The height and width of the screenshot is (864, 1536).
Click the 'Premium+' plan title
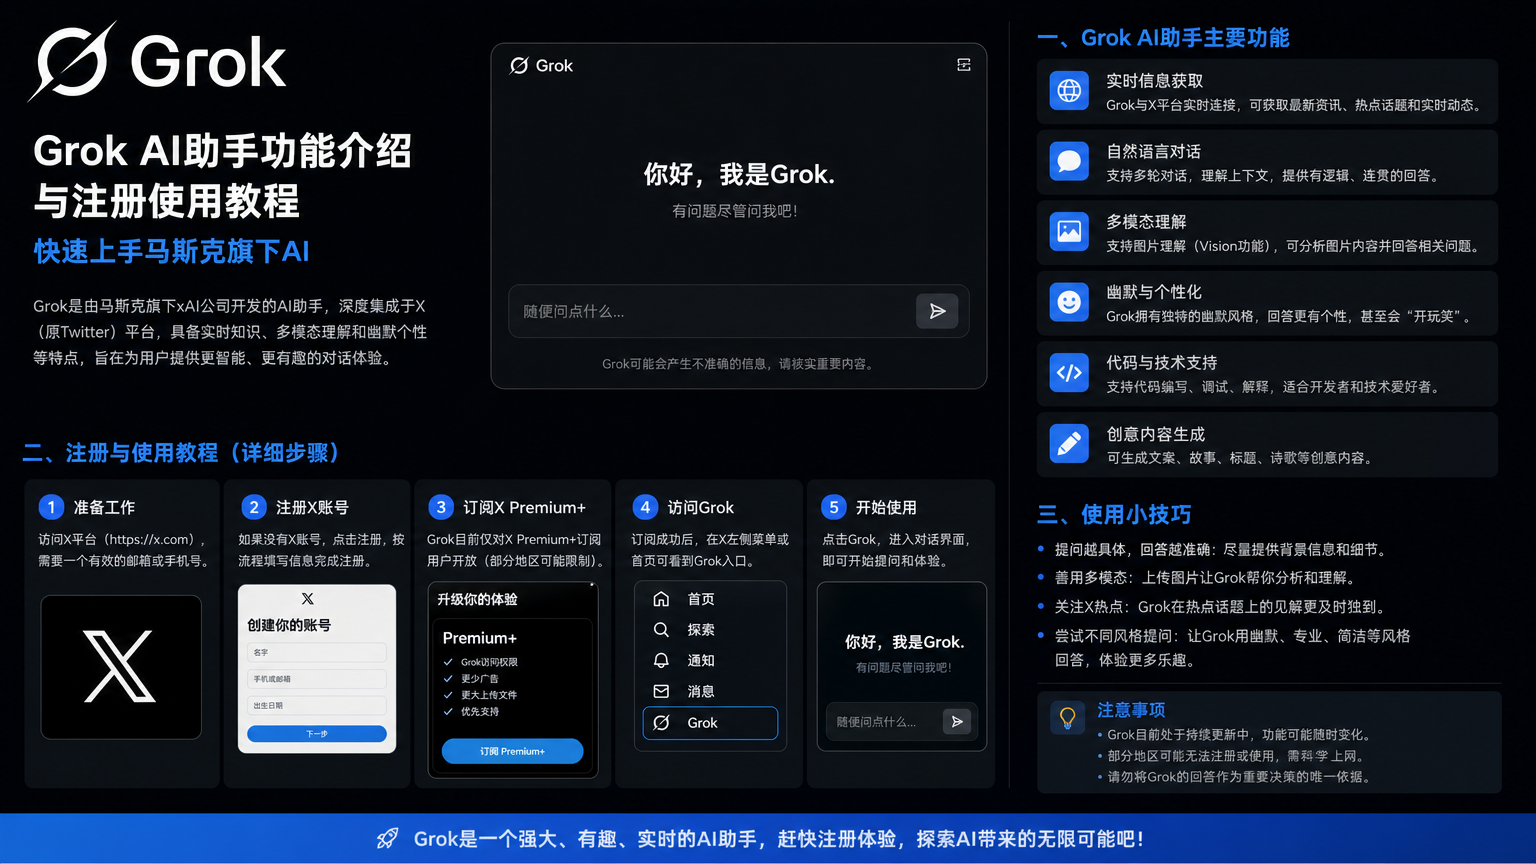click(480, 638)
